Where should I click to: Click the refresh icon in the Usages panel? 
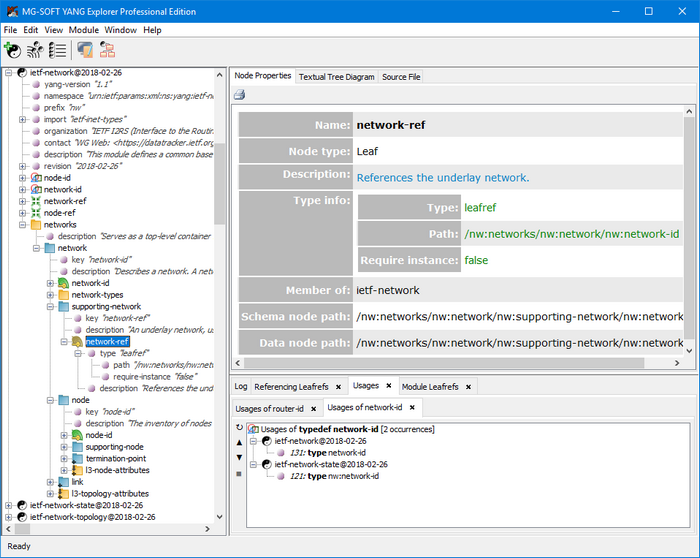pos(239,427)
